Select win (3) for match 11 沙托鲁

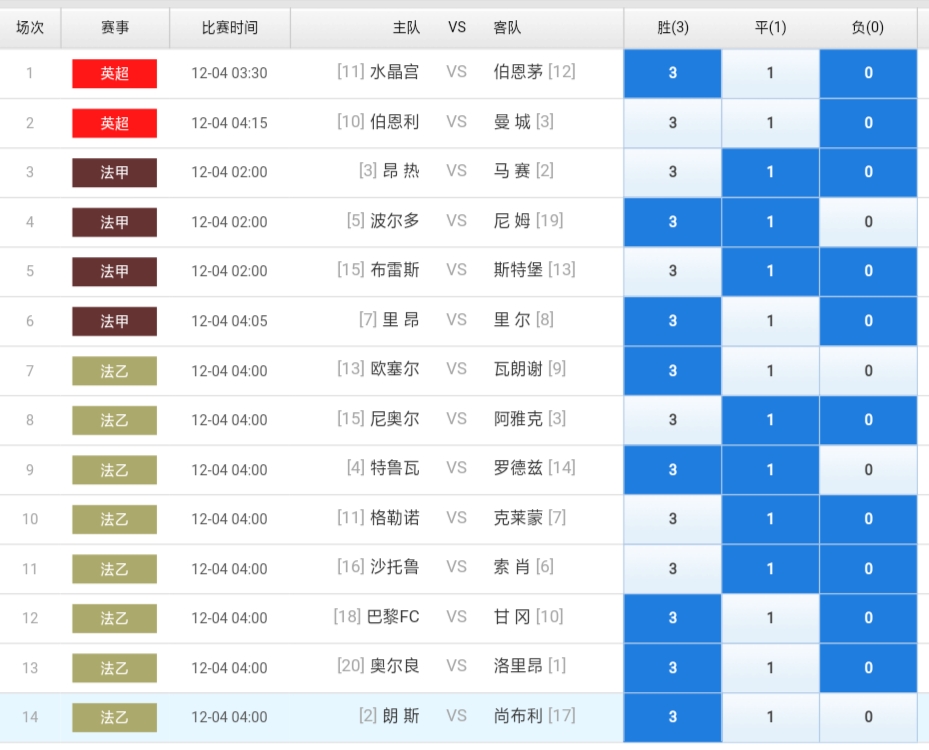[x=672, y=569]
